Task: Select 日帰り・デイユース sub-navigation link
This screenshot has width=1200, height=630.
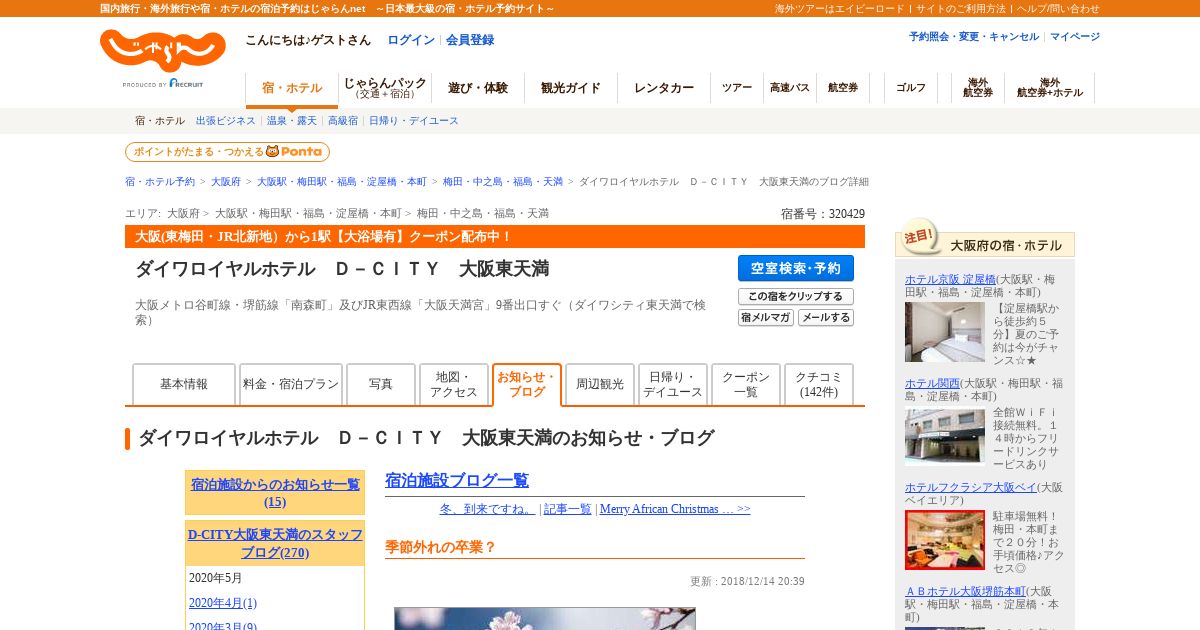Action: [414, 120]
